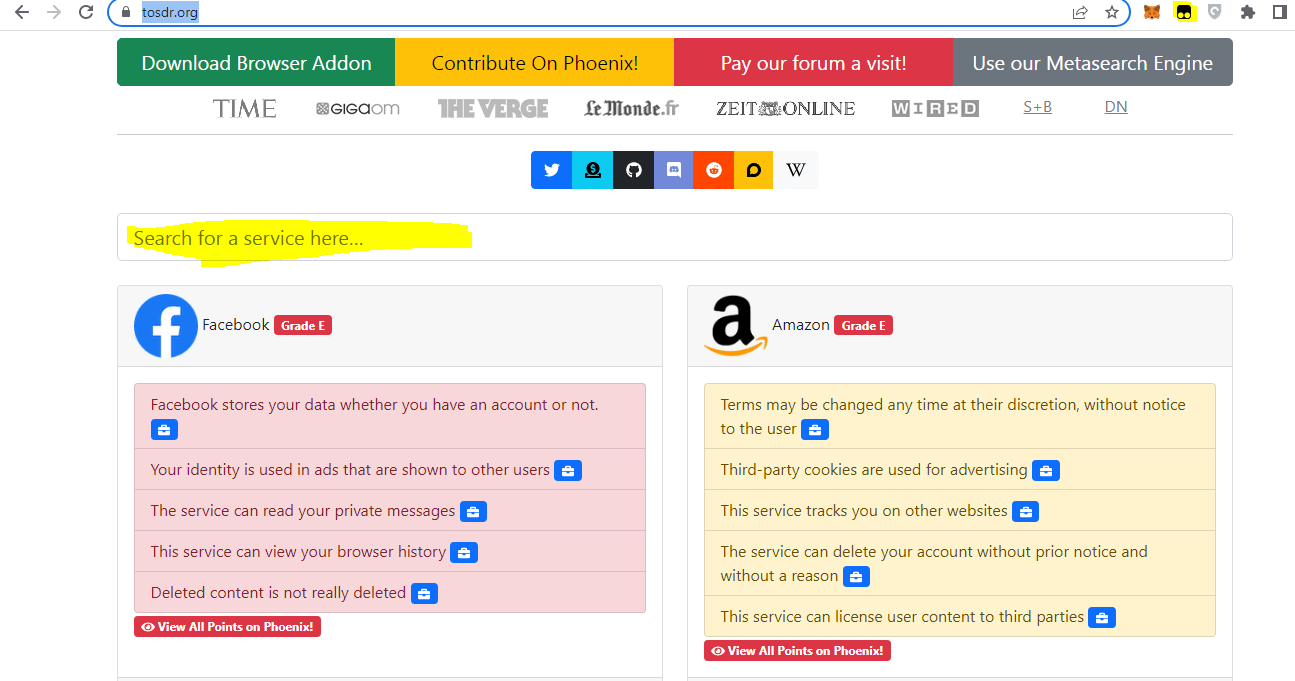Click Use our Metasearch Engine button
This screenshot has height=681, width=1295.
(1093, 63)
